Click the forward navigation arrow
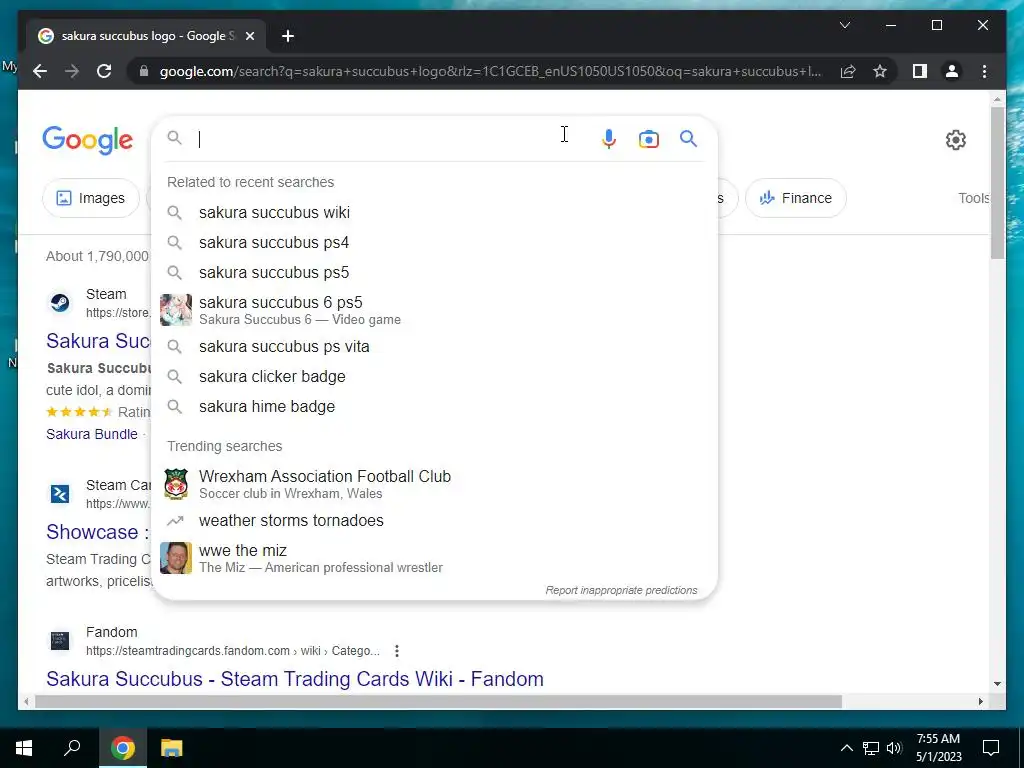The height and width of the screenshot is (768, 1024). pyautogui.click(x=72, y=71)
